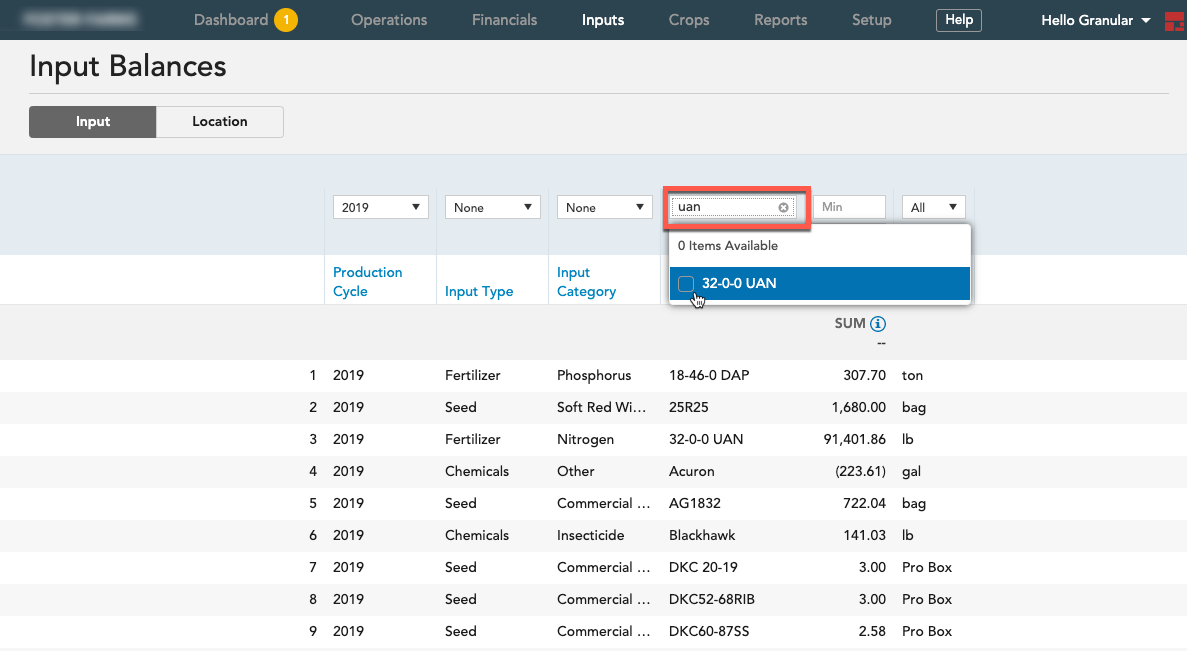
Task: Open the Operations menu
Action: coord(389,20)
